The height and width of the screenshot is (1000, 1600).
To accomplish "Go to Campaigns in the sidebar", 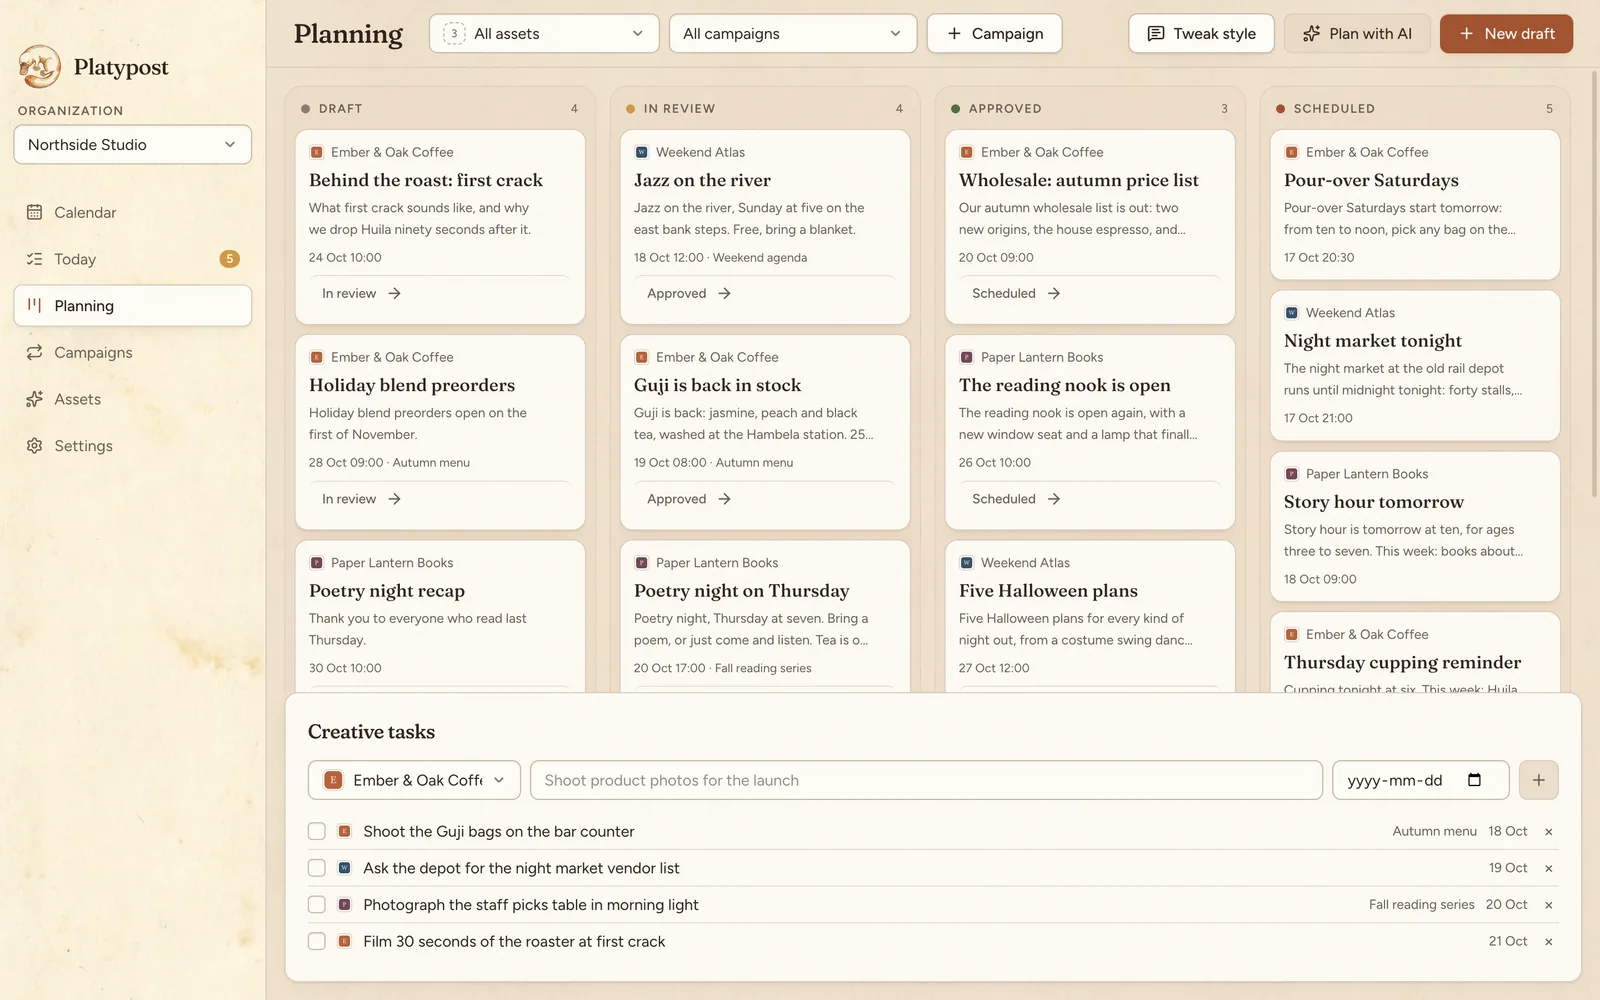I will tap(132, 352).
